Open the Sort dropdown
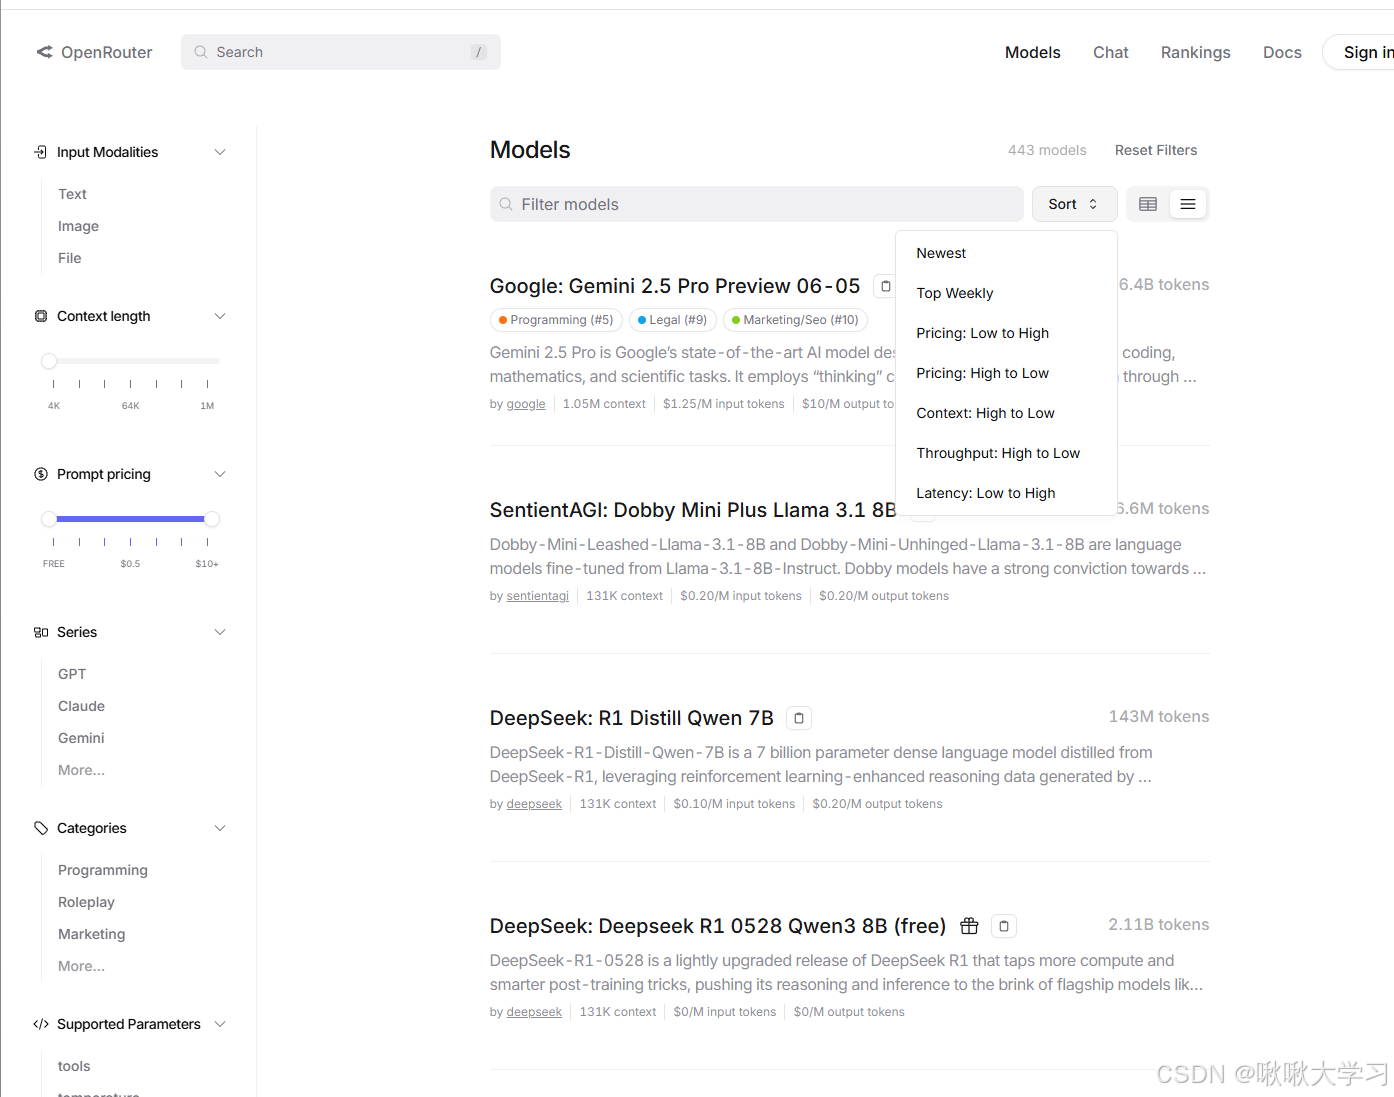The image size is (1394, 1097). (x=1074, y=204)
